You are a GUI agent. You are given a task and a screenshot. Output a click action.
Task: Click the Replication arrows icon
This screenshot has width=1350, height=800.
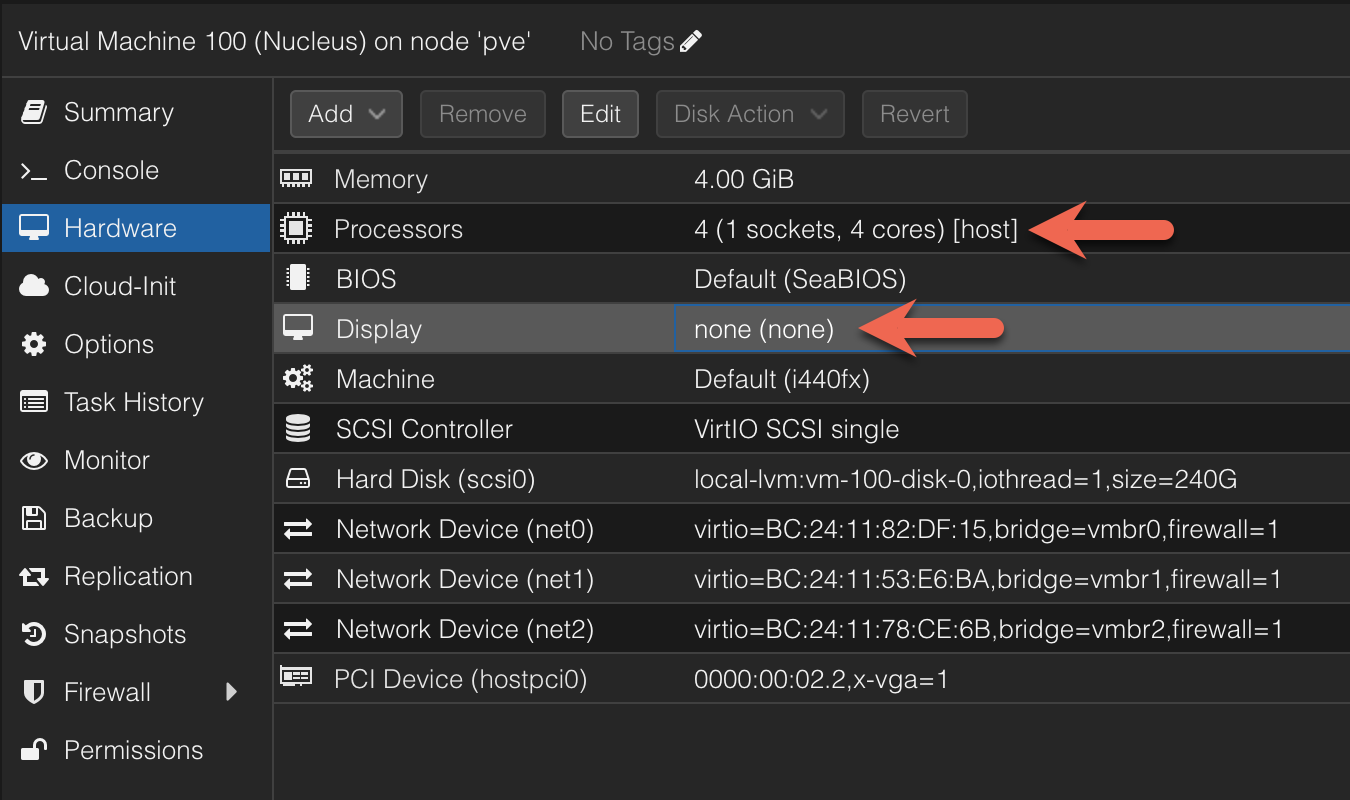[x=34, y=576]
